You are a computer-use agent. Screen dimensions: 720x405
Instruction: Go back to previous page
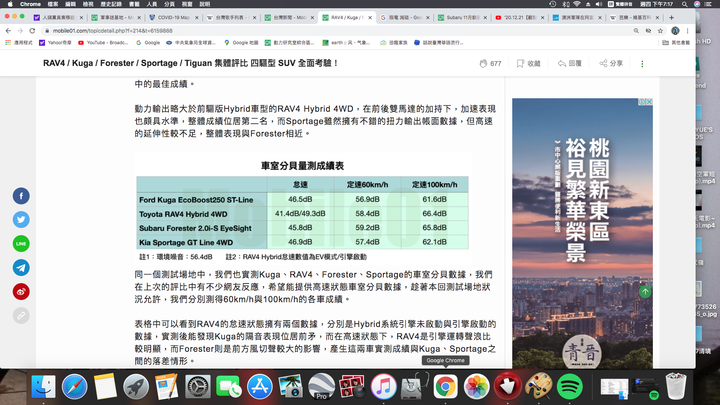8,31
